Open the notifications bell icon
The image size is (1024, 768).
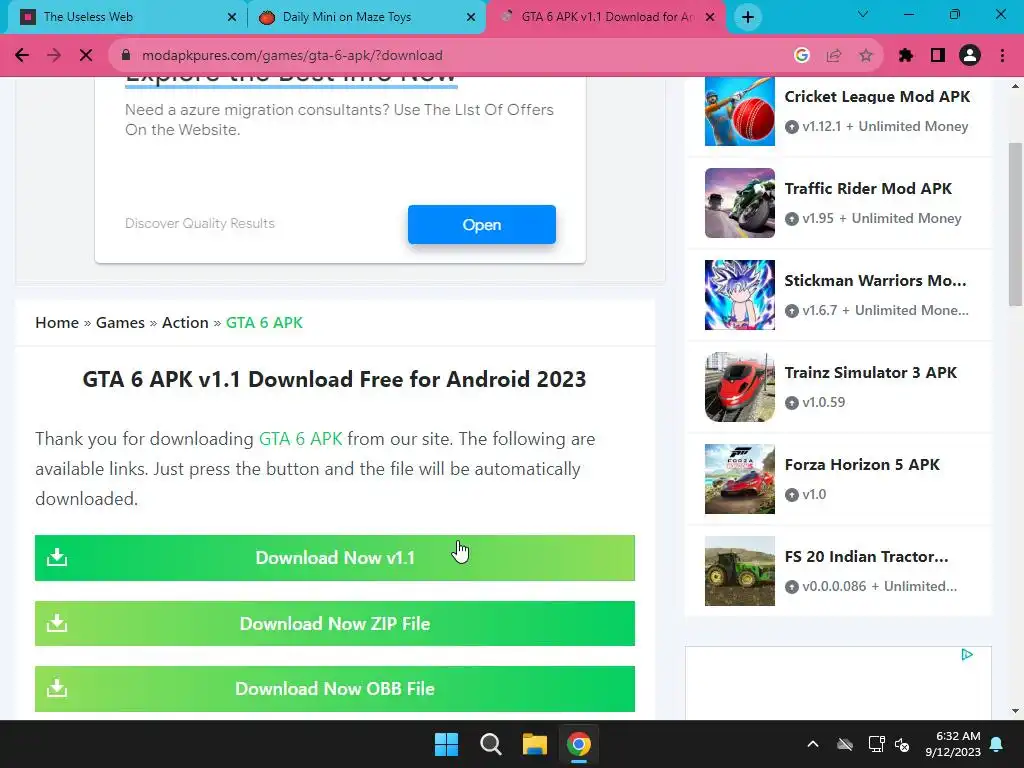tap(997, 744)
